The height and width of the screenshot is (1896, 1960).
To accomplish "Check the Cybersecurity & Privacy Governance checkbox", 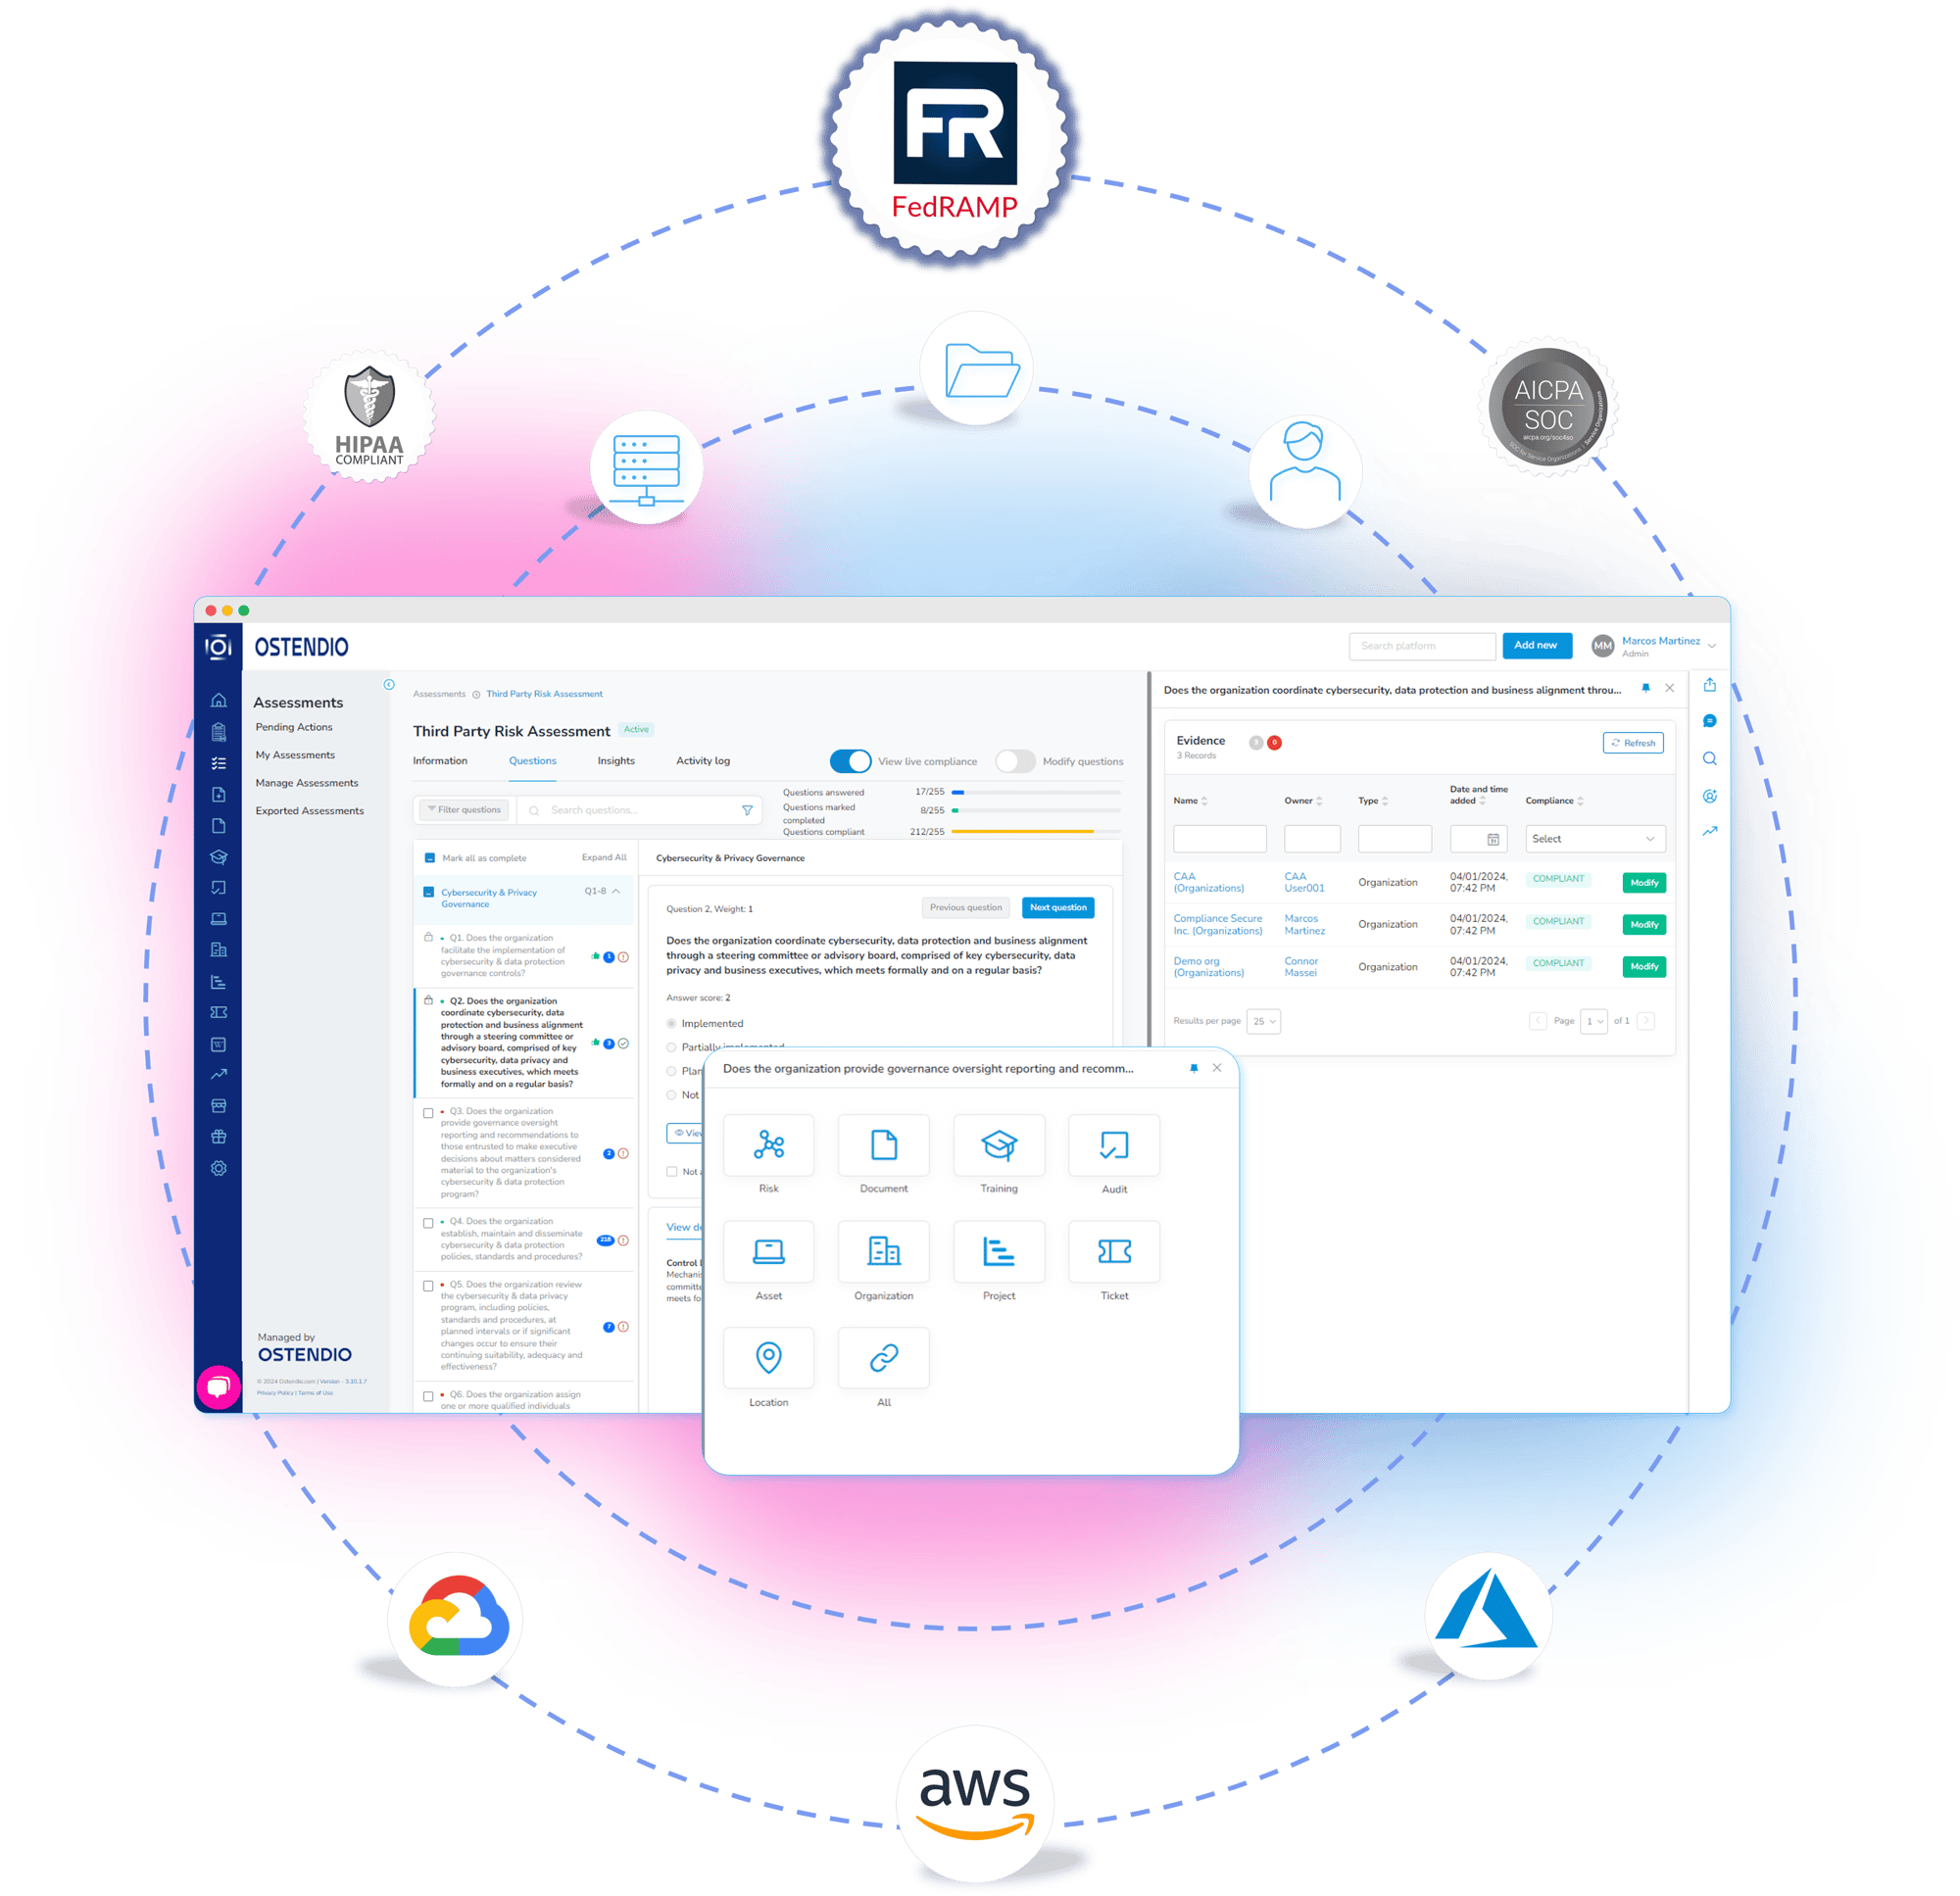I will click(429, 893).
